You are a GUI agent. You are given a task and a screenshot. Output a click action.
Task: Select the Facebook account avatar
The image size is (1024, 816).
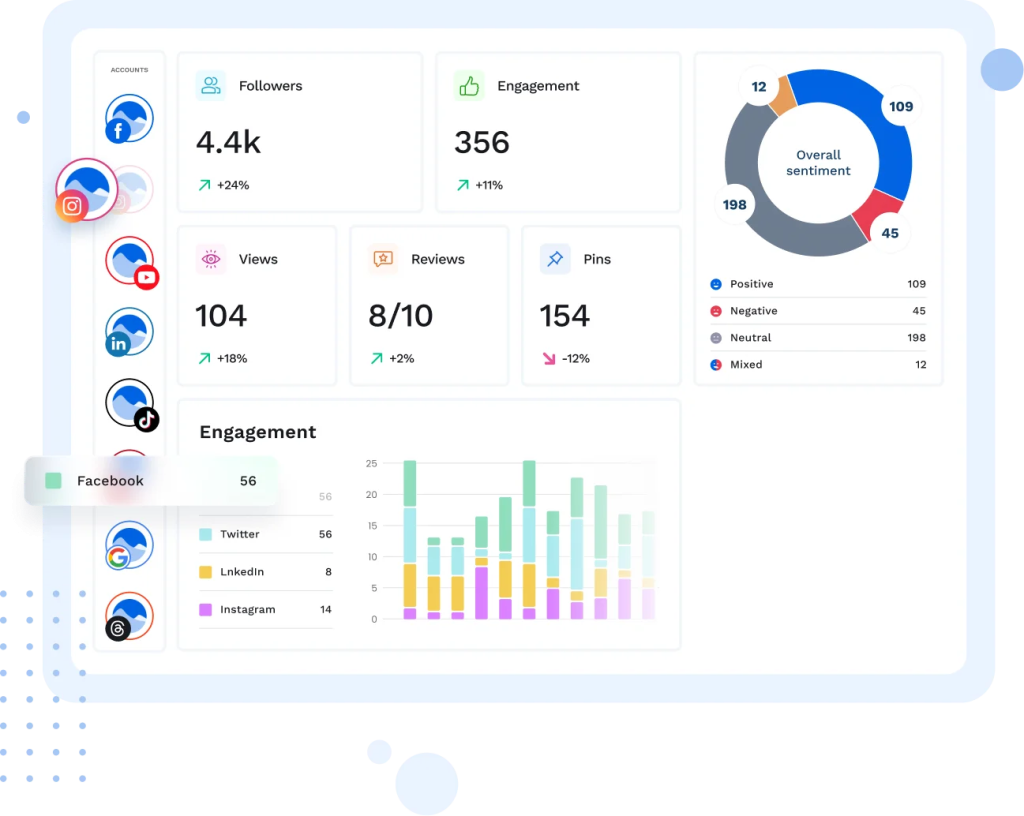click(129, 119)
